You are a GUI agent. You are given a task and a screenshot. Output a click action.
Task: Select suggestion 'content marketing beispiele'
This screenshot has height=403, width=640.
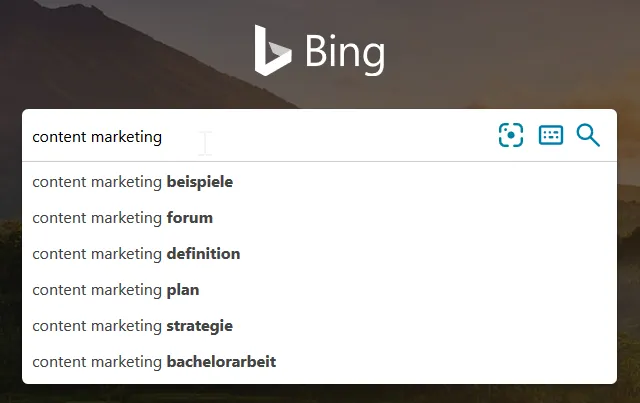point(319,182)
